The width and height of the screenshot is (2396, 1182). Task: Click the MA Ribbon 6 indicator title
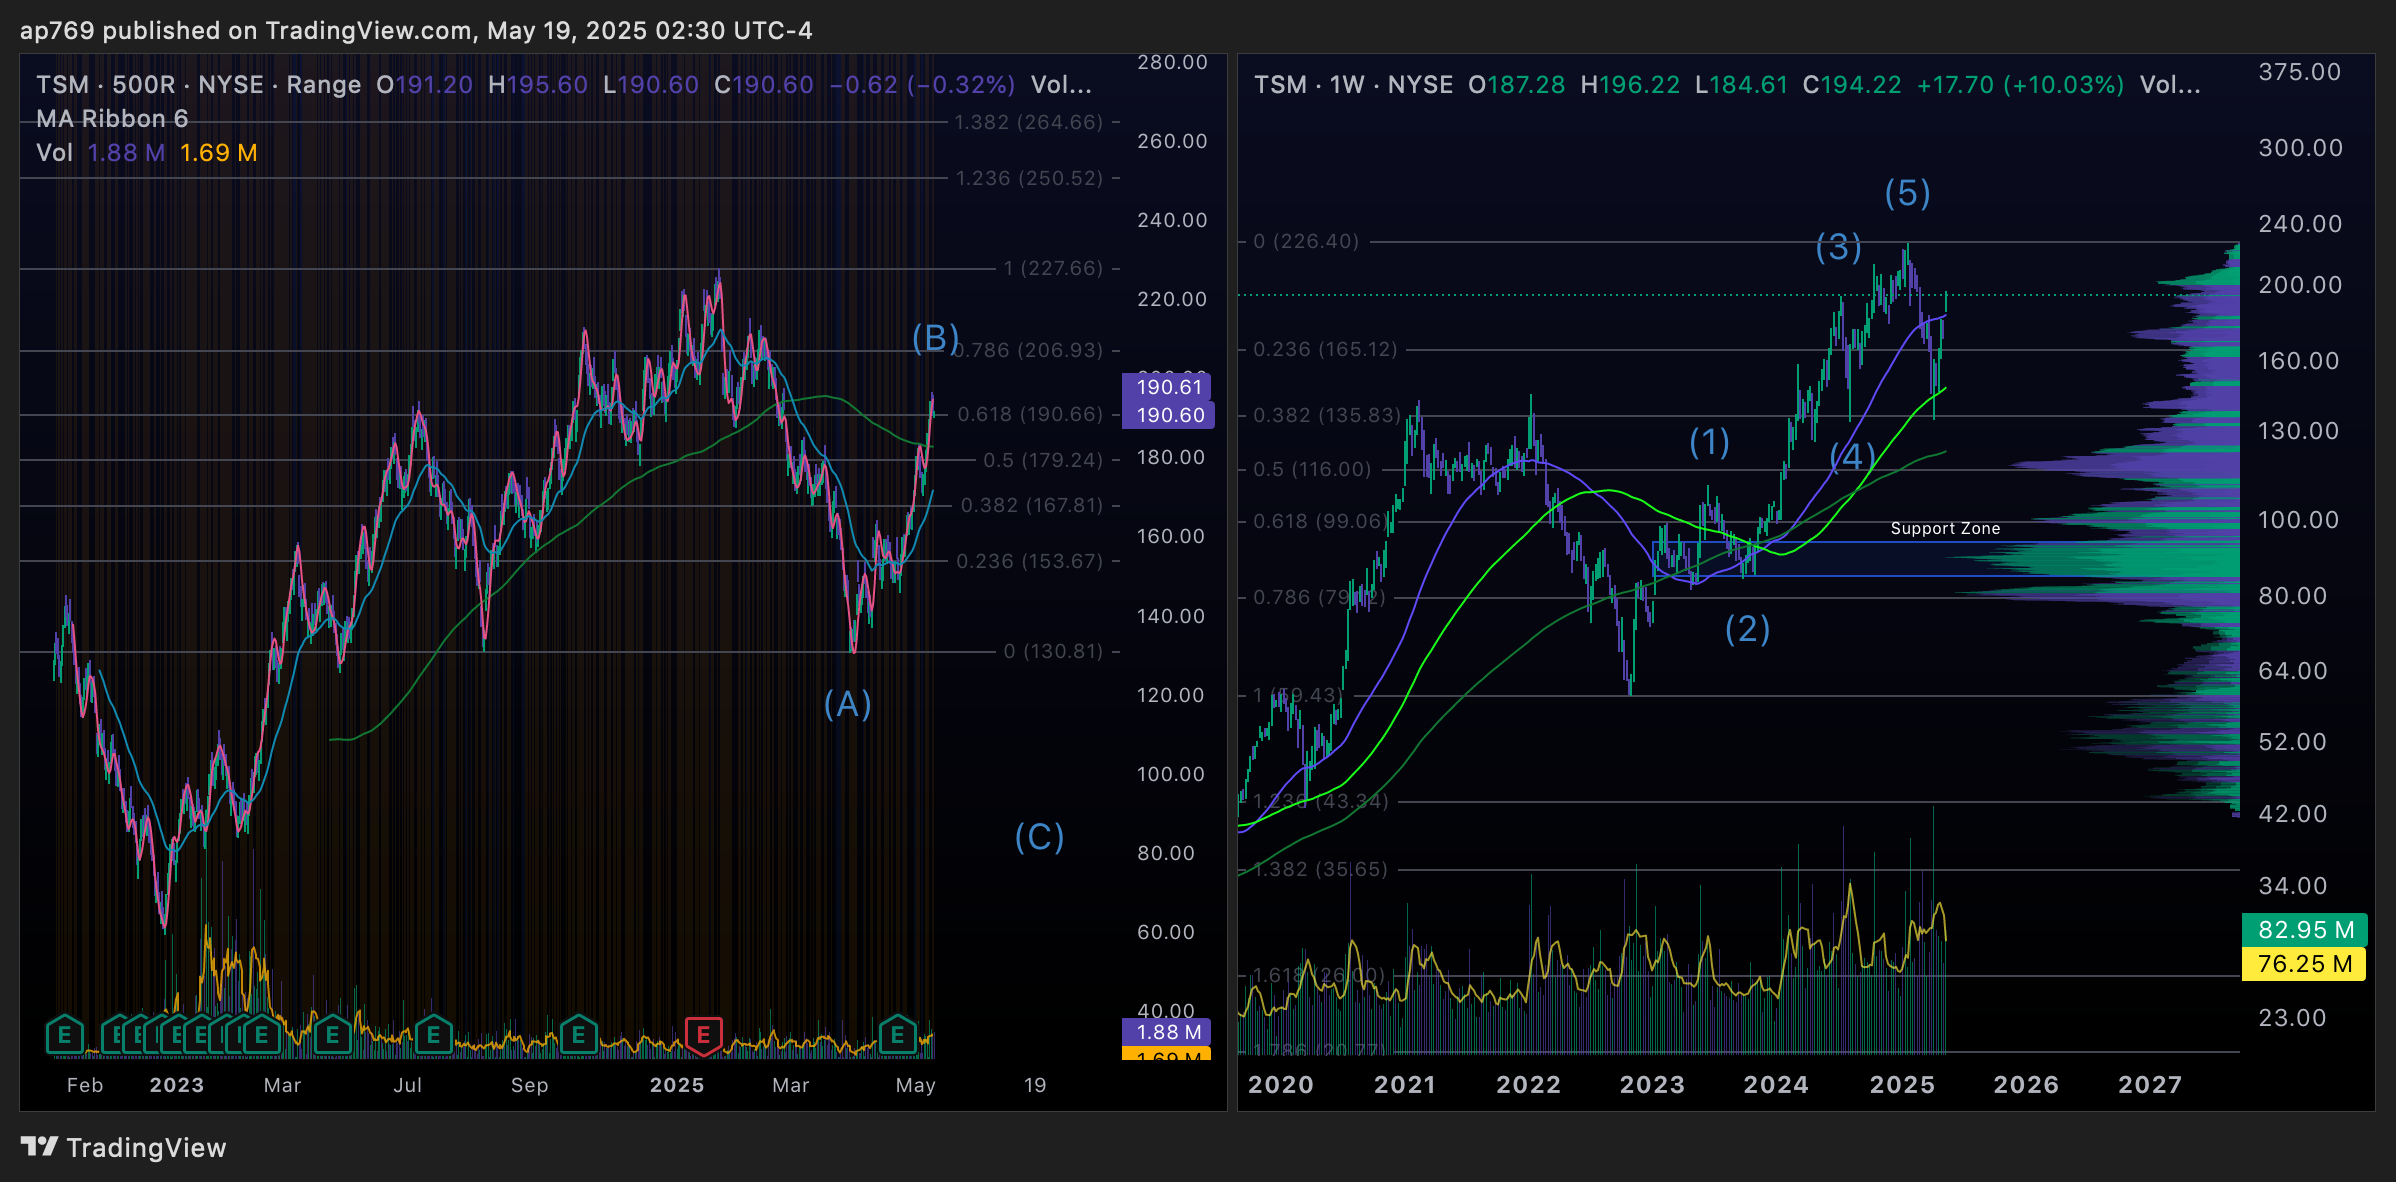112,119
